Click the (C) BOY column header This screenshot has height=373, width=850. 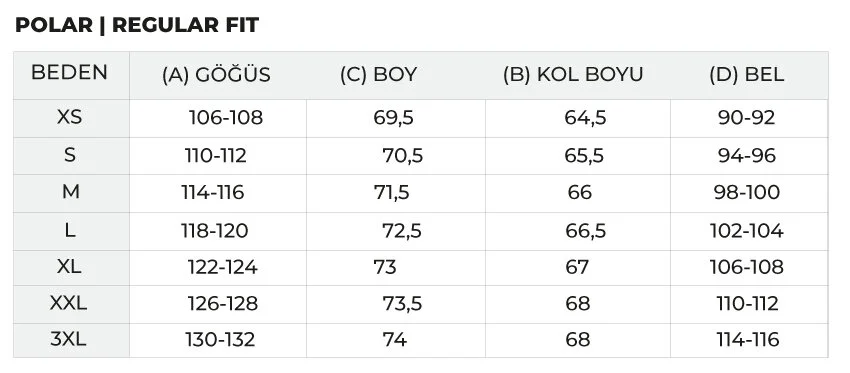(x=378, y=75)
